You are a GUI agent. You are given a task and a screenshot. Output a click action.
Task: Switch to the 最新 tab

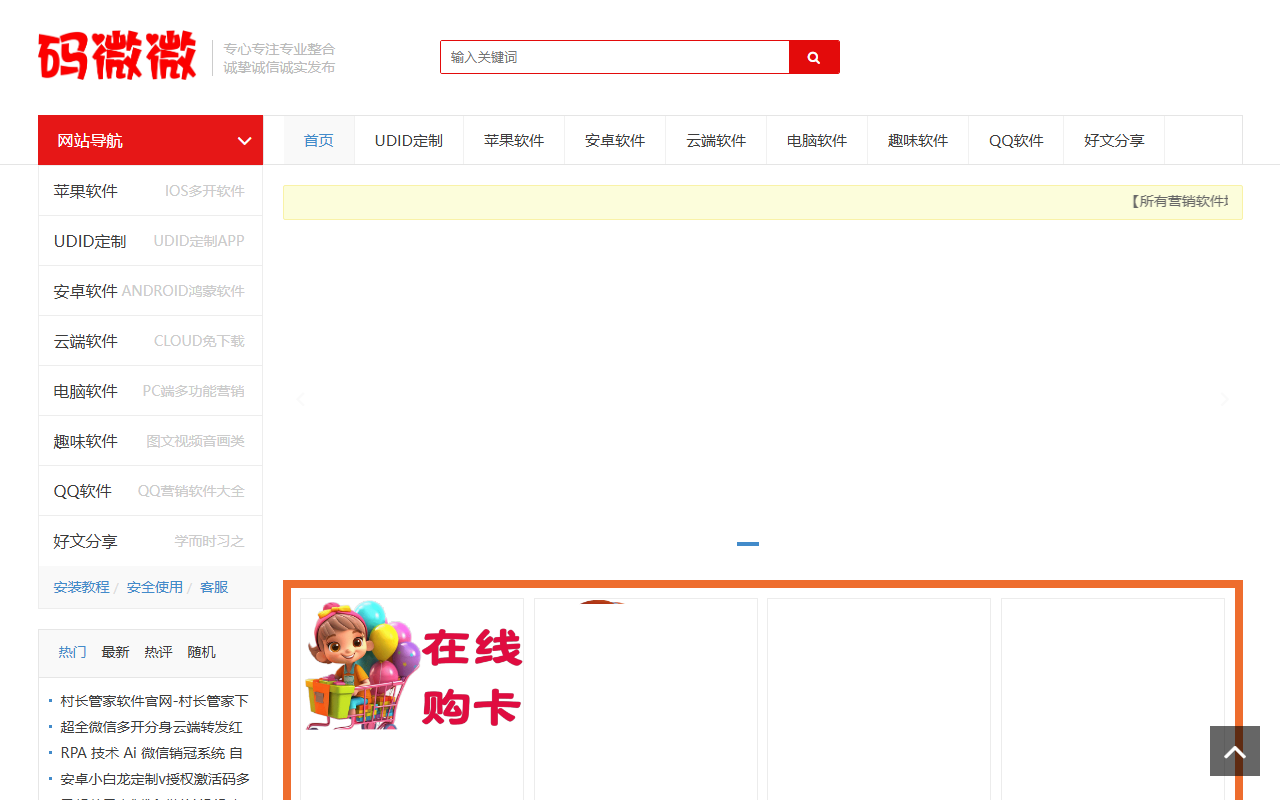pos(115,652)
